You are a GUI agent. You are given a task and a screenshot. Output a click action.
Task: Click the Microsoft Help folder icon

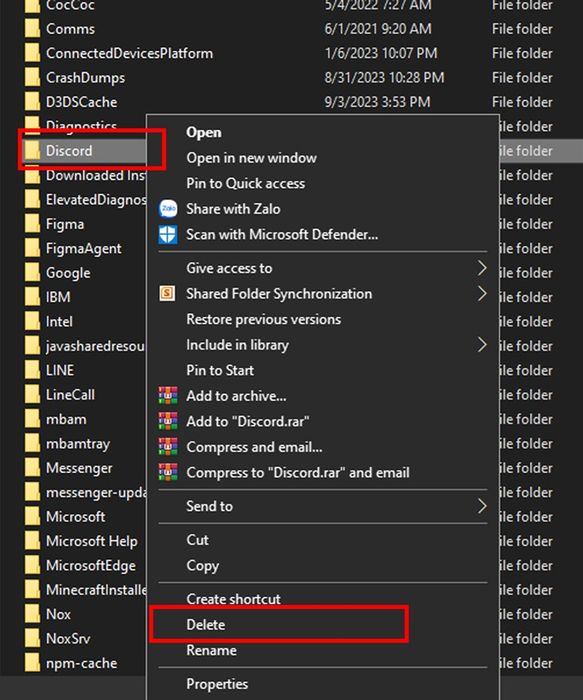[32, 541]
